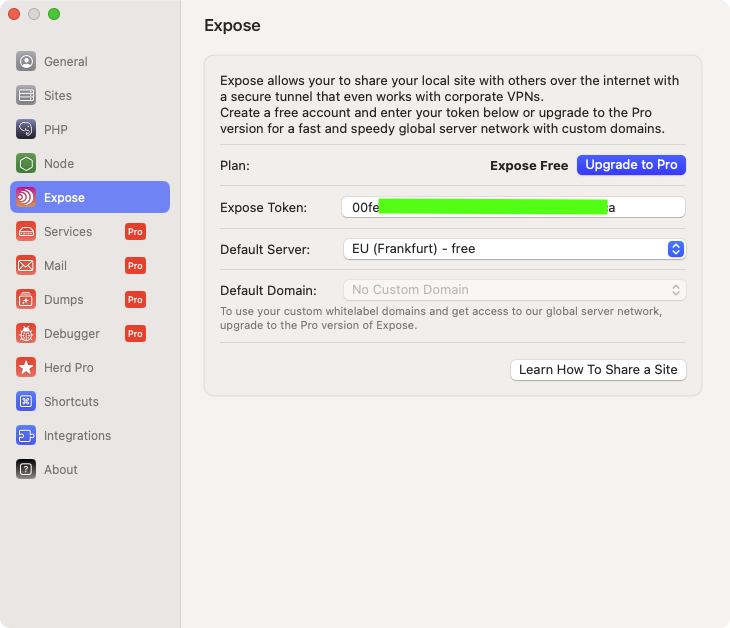730x628 pixels.
Task: Open the Shortcuts command-key icon
Action: click(x=26, y=401)
